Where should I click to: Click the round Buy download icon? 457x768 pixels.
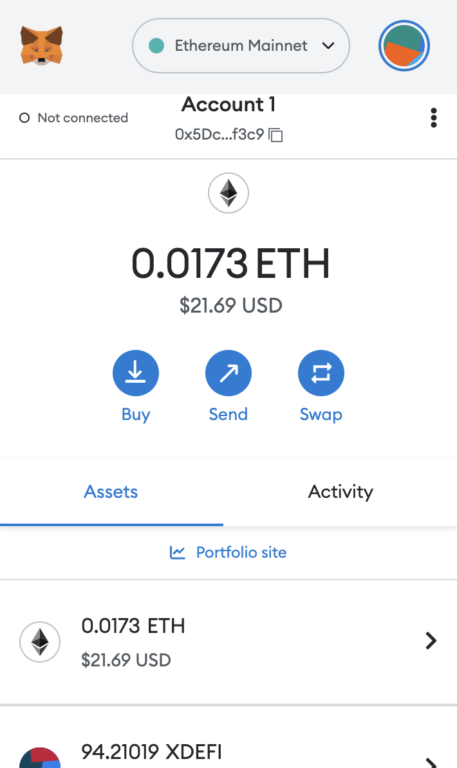[x=136, y=373]
